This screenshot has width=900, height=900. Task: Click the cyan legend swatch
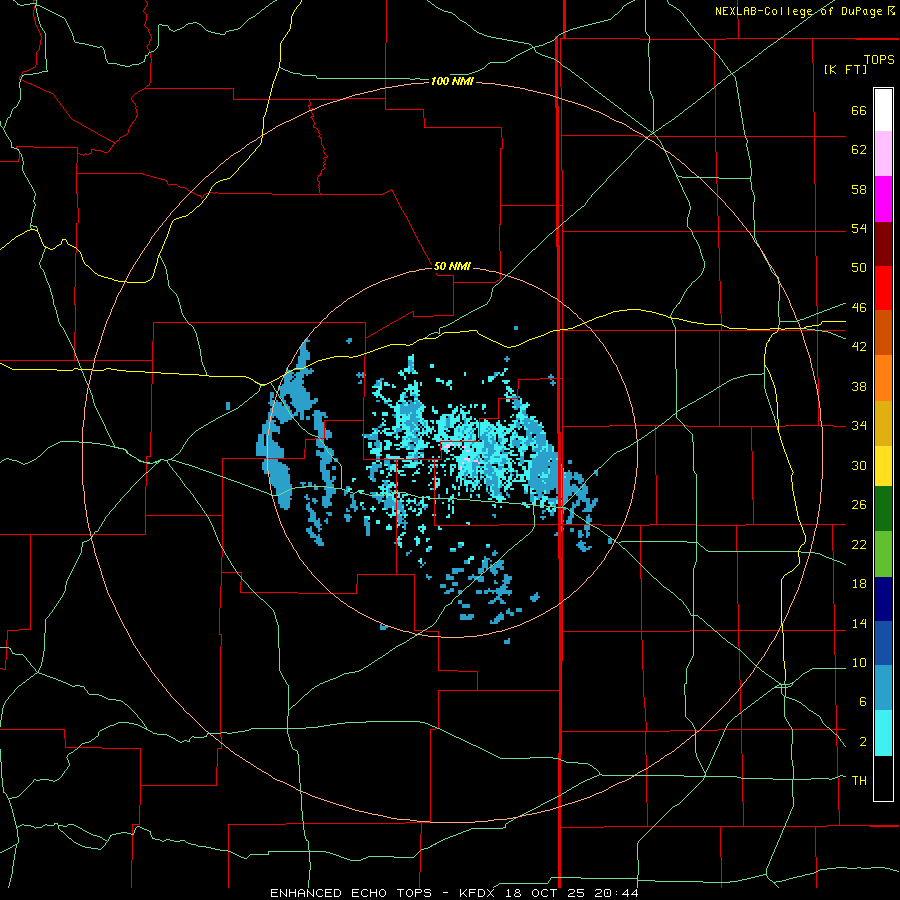pos(883,733)
